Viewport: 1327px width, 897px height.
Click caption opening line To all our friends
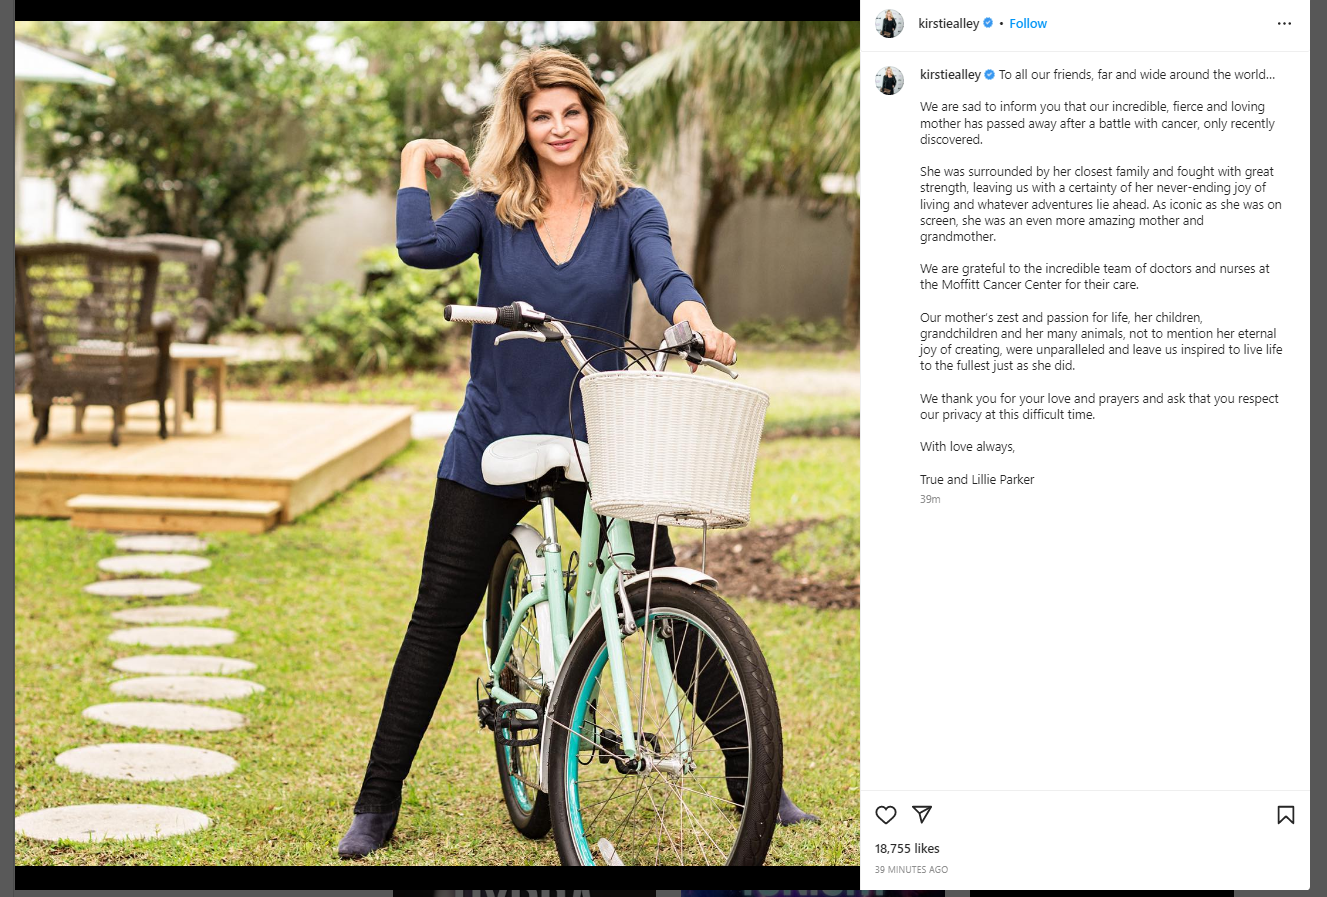(1137, 75)
